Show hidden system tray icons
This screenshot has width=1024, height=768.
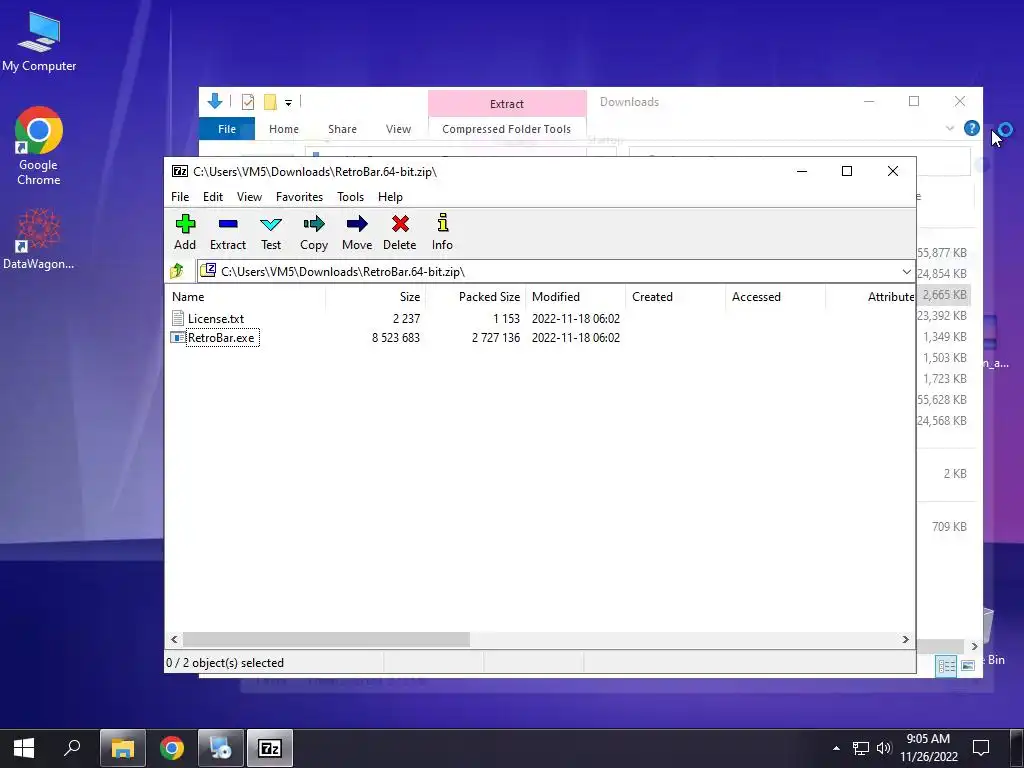836,748
